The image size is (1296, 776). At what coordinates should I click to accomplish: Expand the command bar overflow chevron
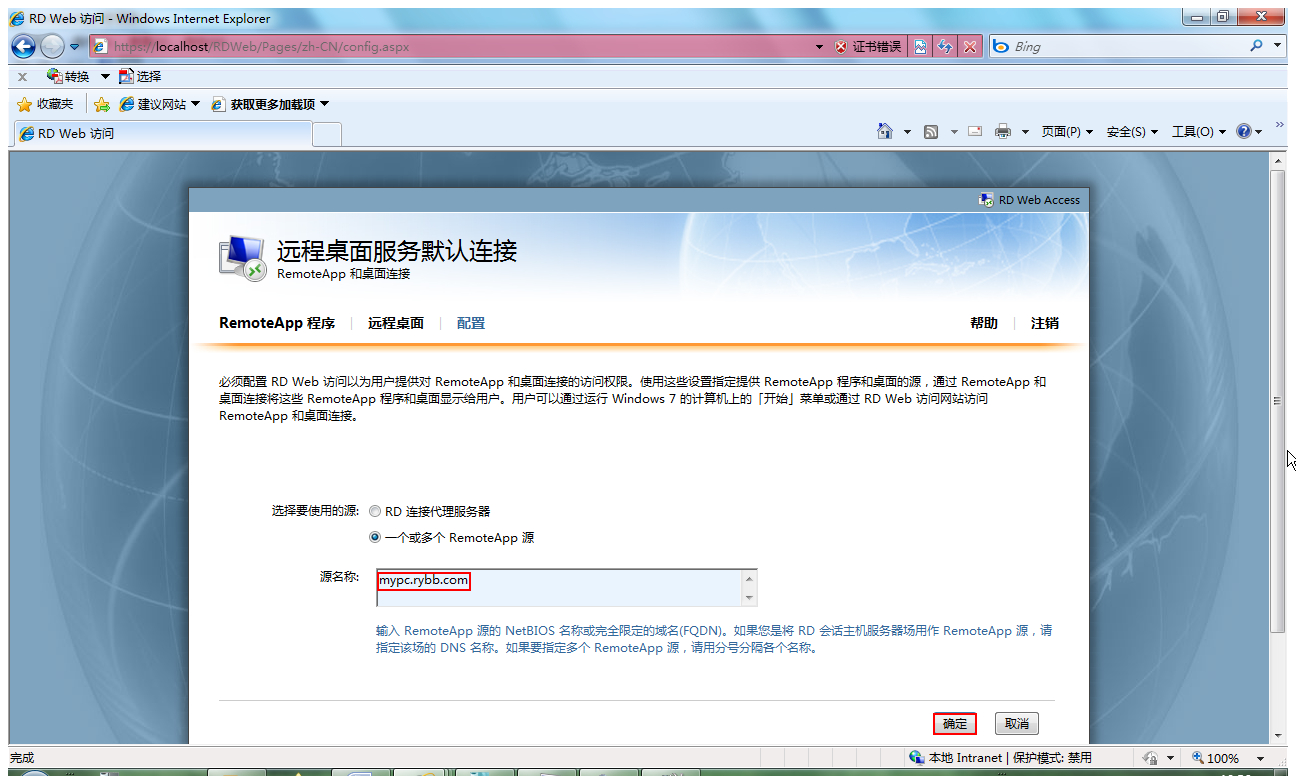tap(1278, 127)
